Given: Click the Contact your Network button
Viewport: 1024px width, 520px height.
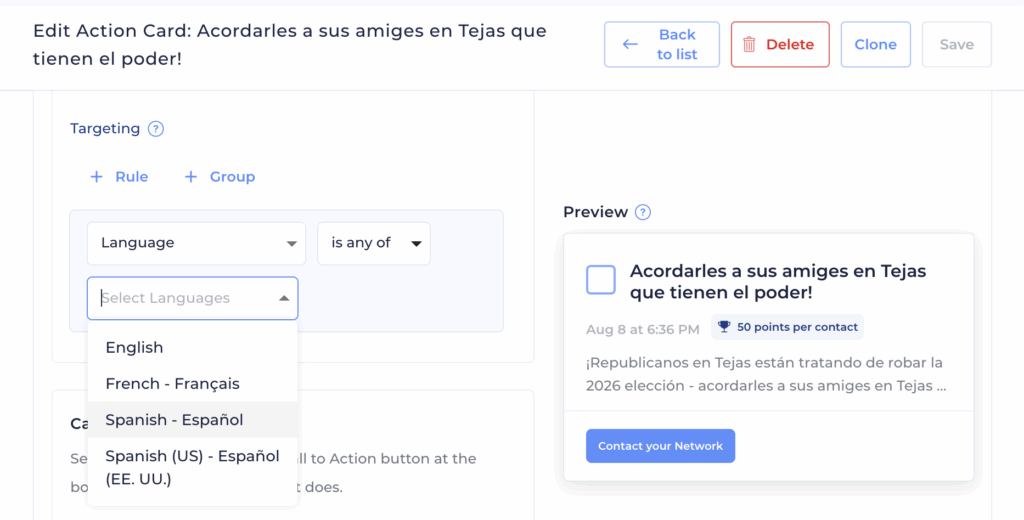Looking at the screenshot, I should pyautogui.click(x=660, y=446).
